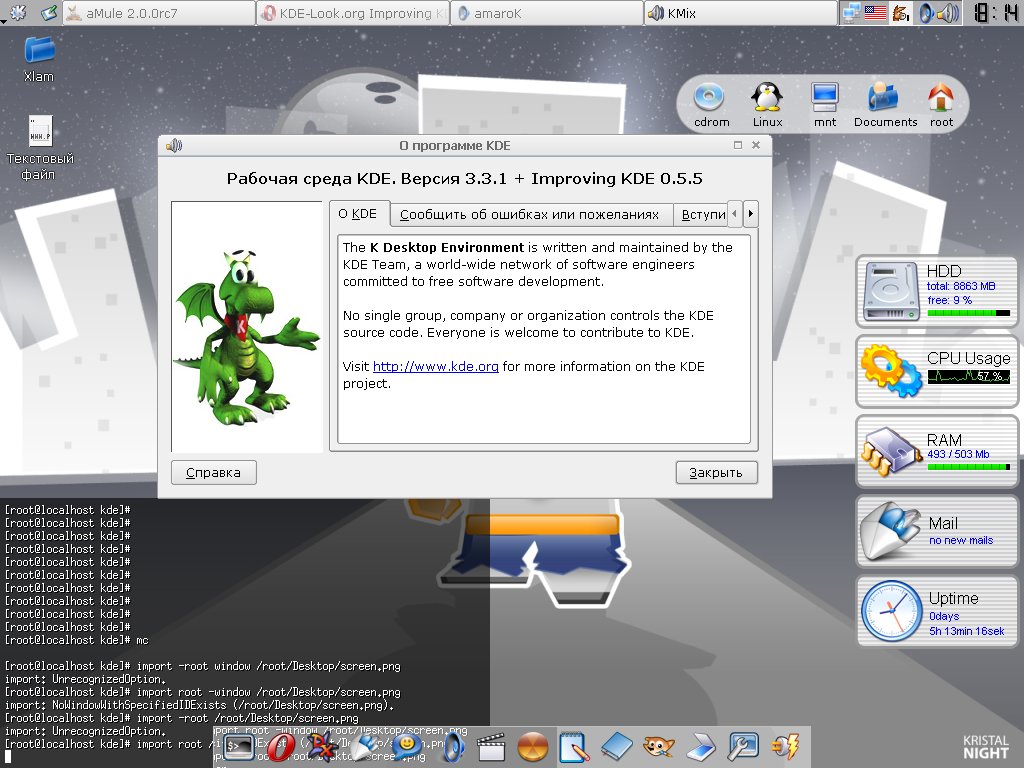The image size is (1024, 768).
Task: Click the network monitor tray icon
Action: click(x=851, y=13)
